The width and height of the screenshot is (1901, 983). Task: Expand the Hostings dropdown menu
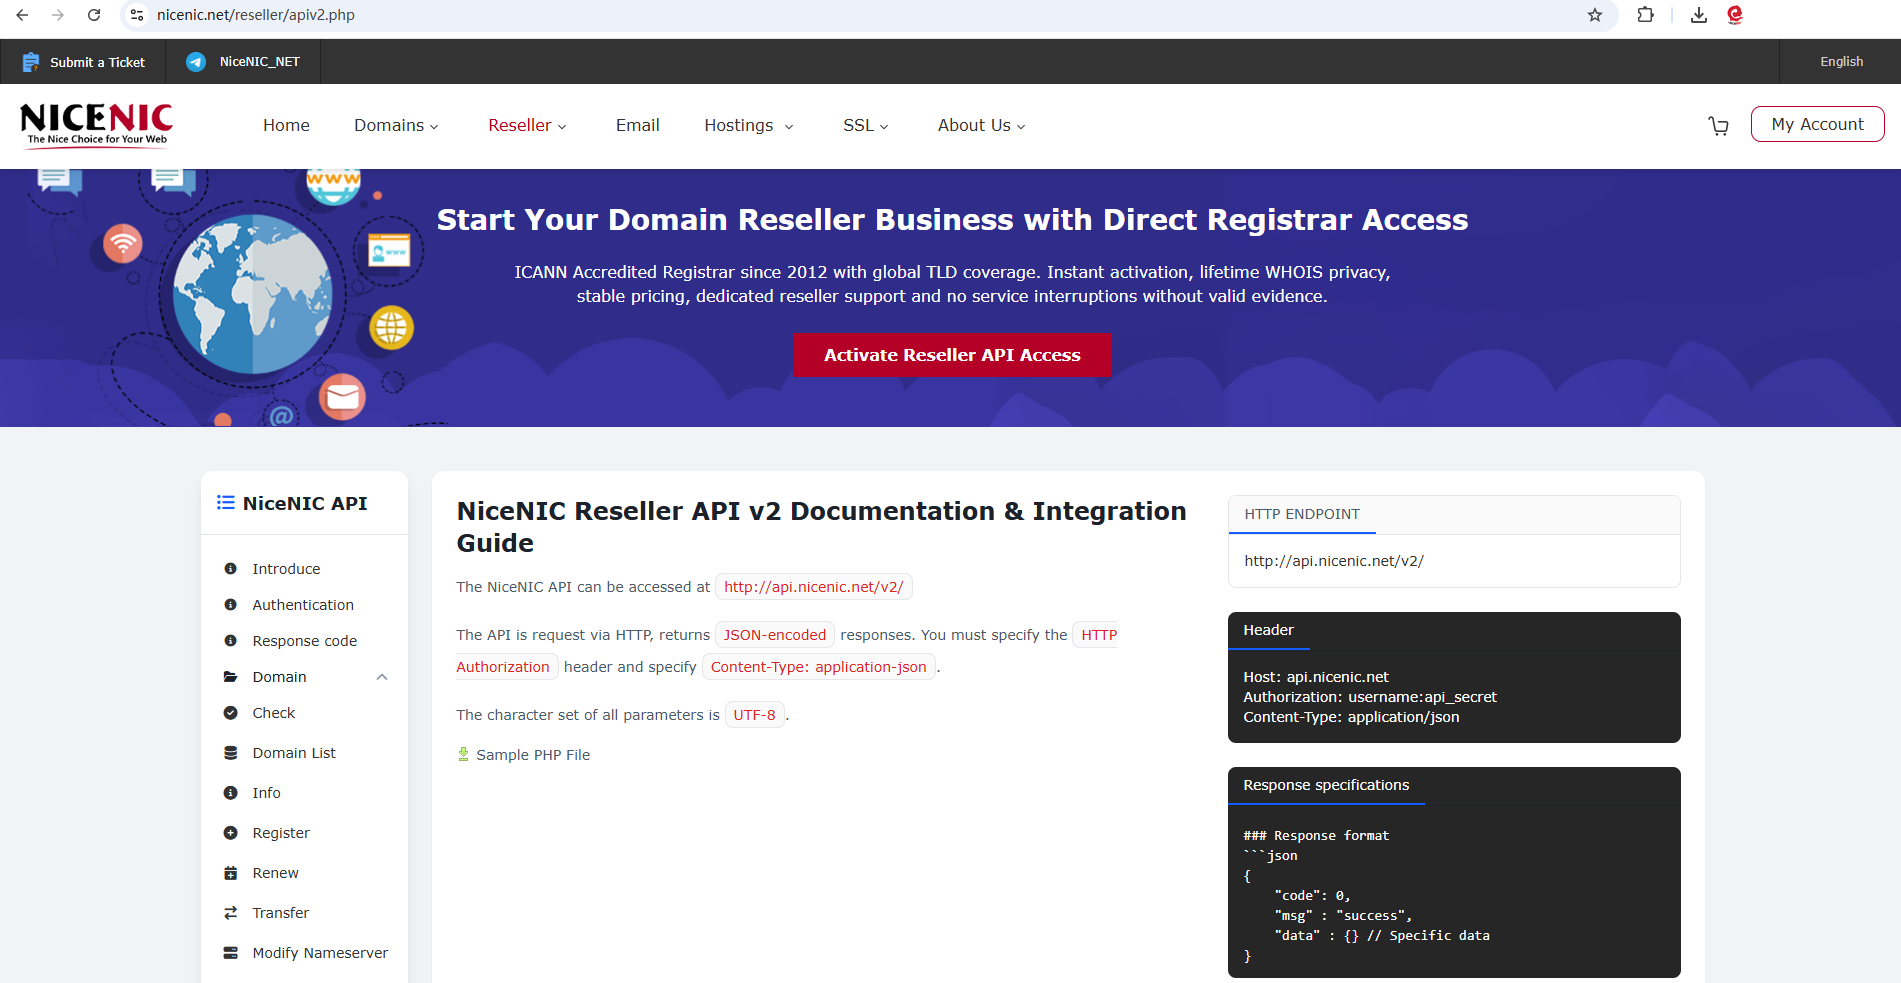coord(749,125)
